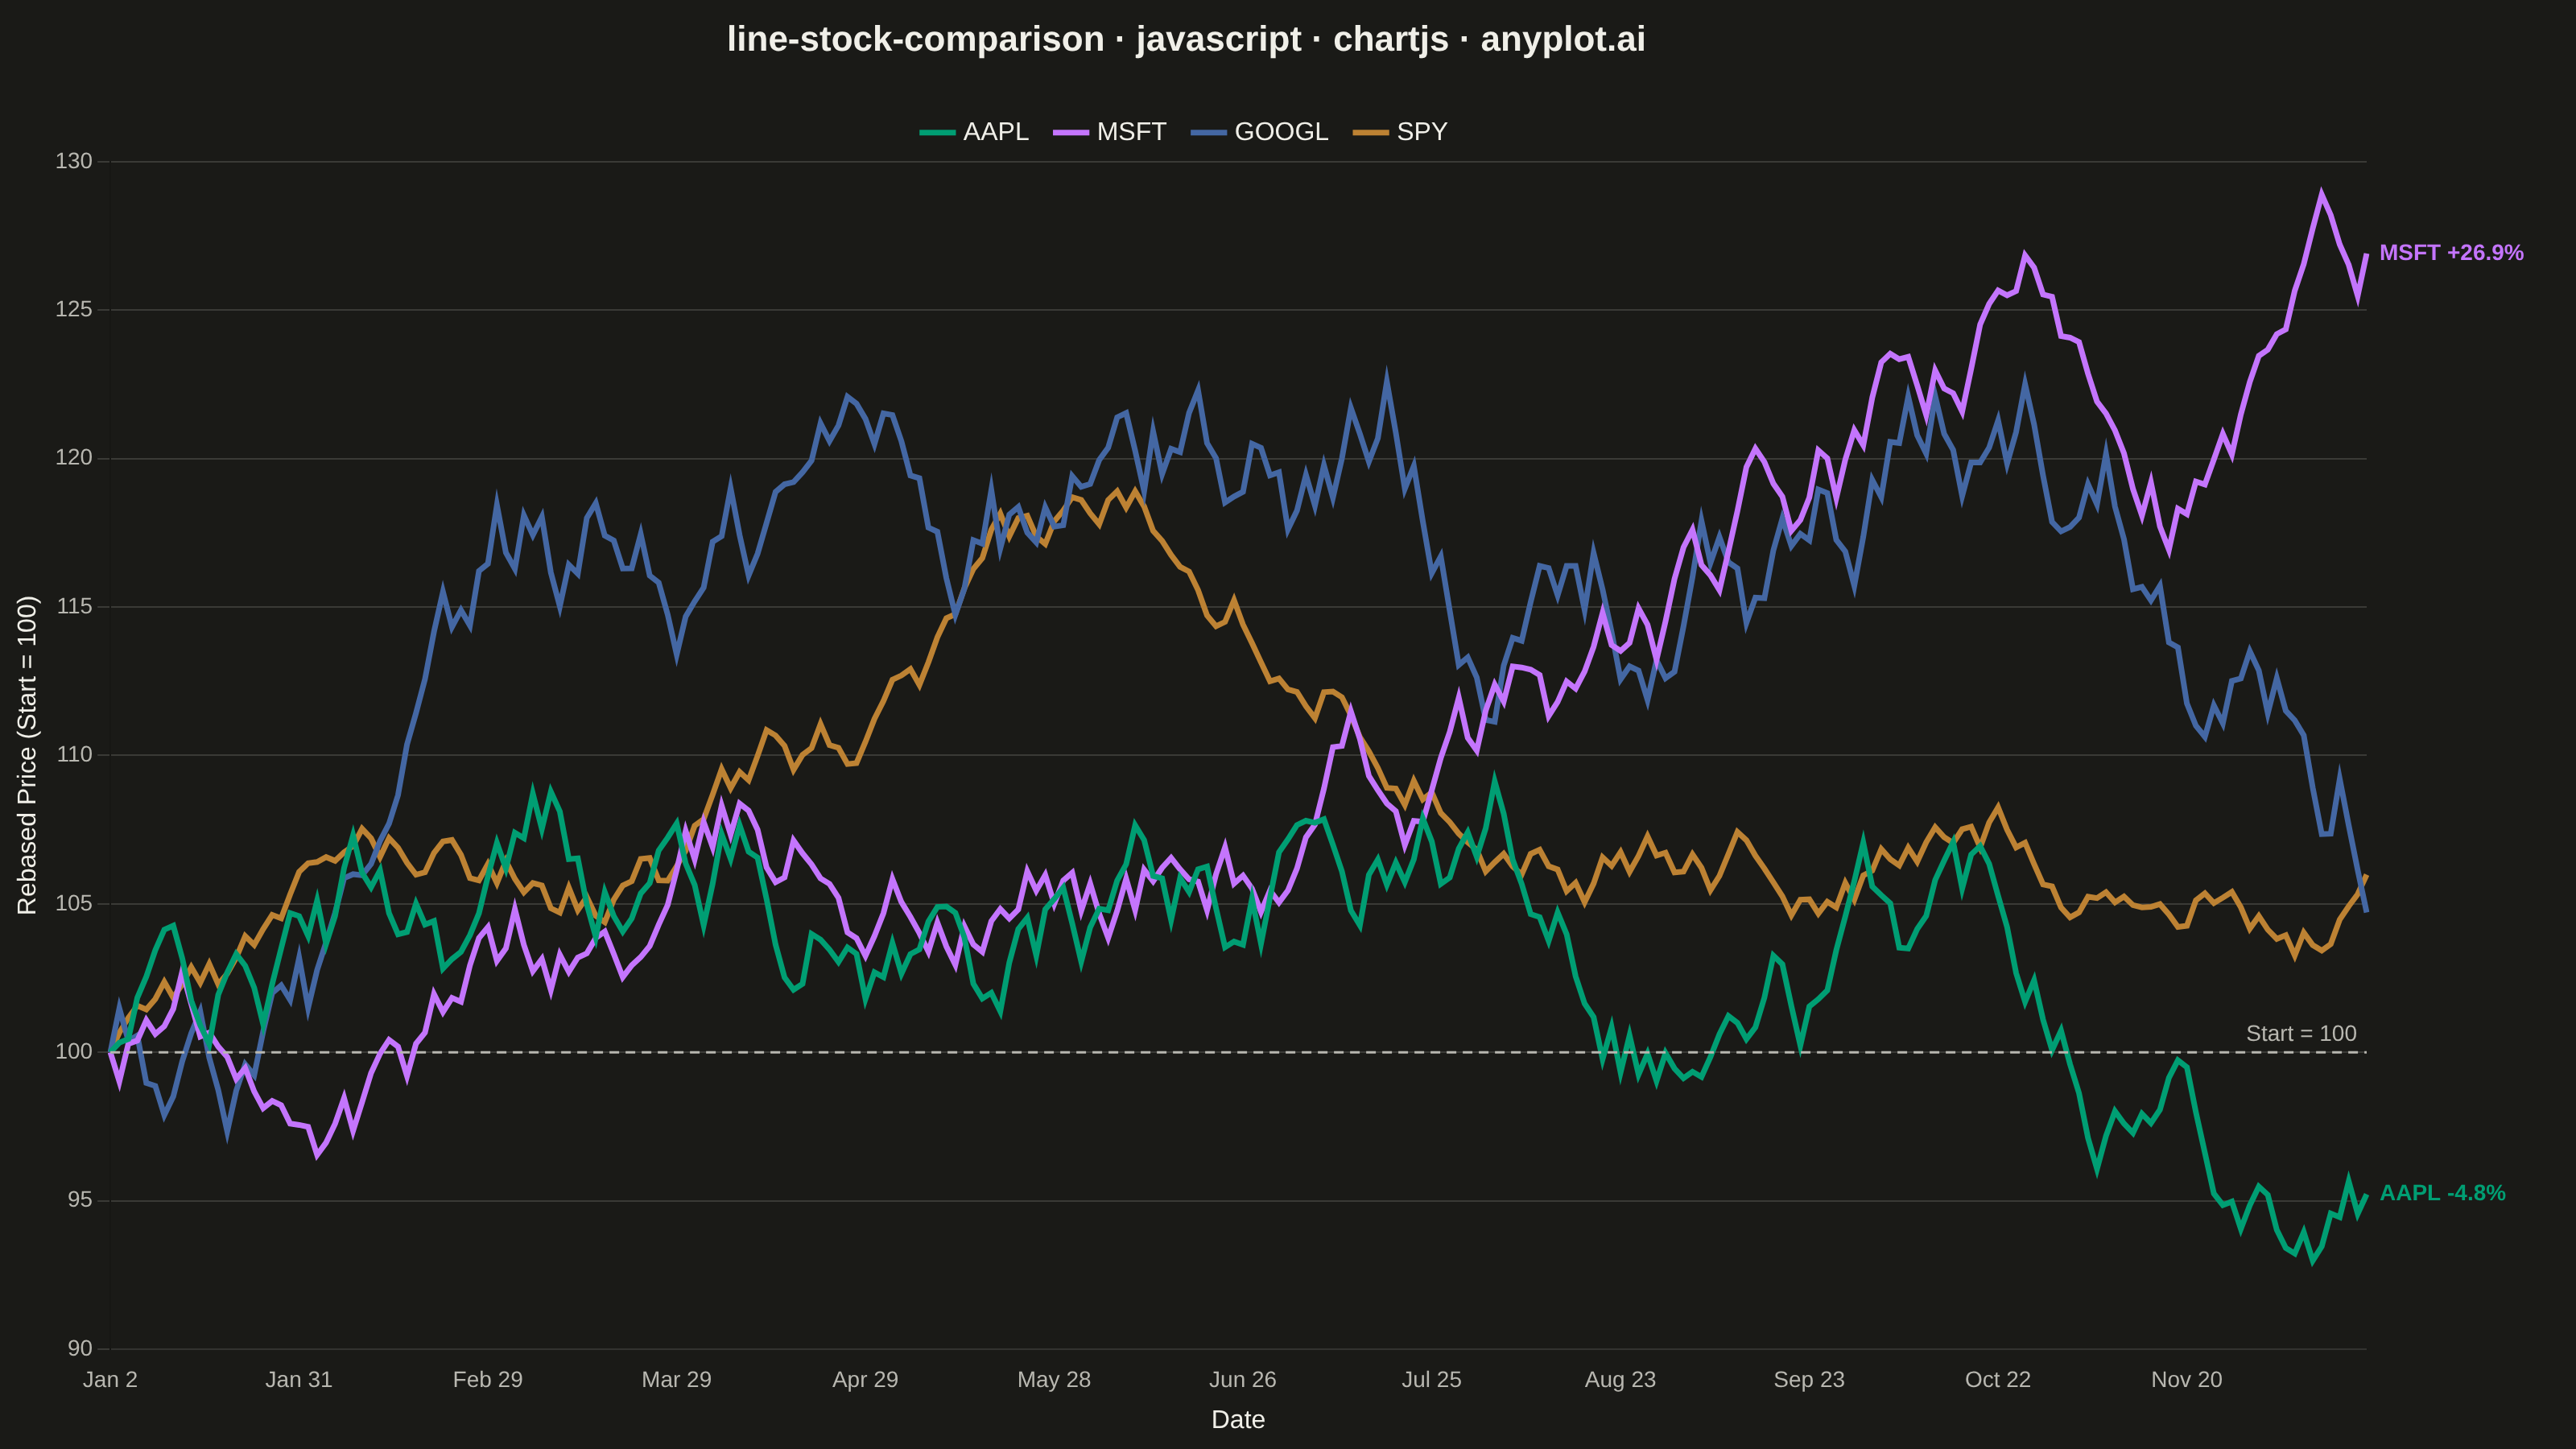Toggle the GOOGL series legend label
This screenshot has width=2576, height=1449.
pyautogui.click(x=1281, y=132)
